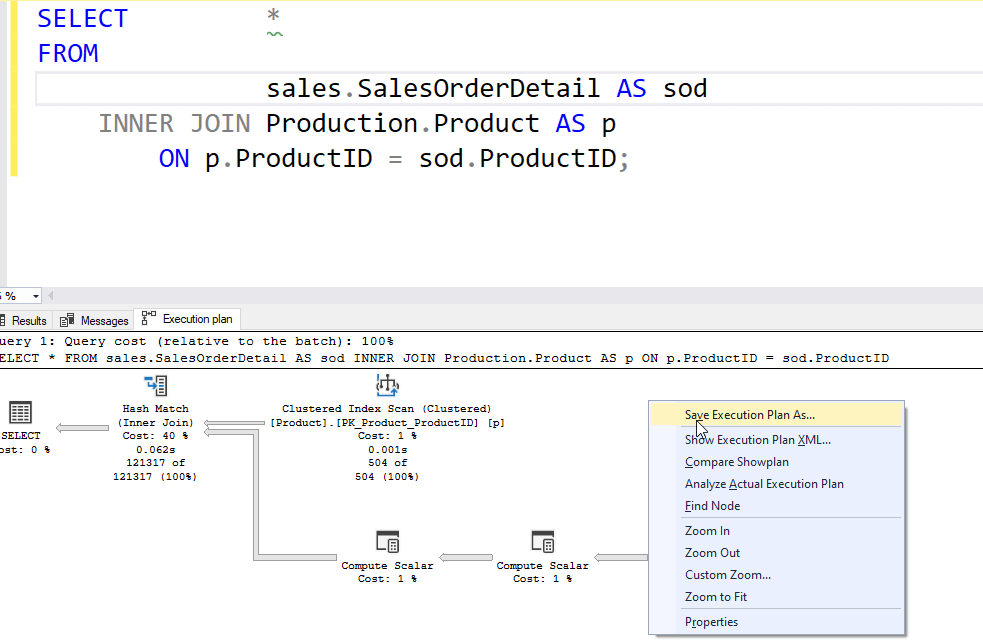Click the Execution plan tab icon

click(149, 319)
